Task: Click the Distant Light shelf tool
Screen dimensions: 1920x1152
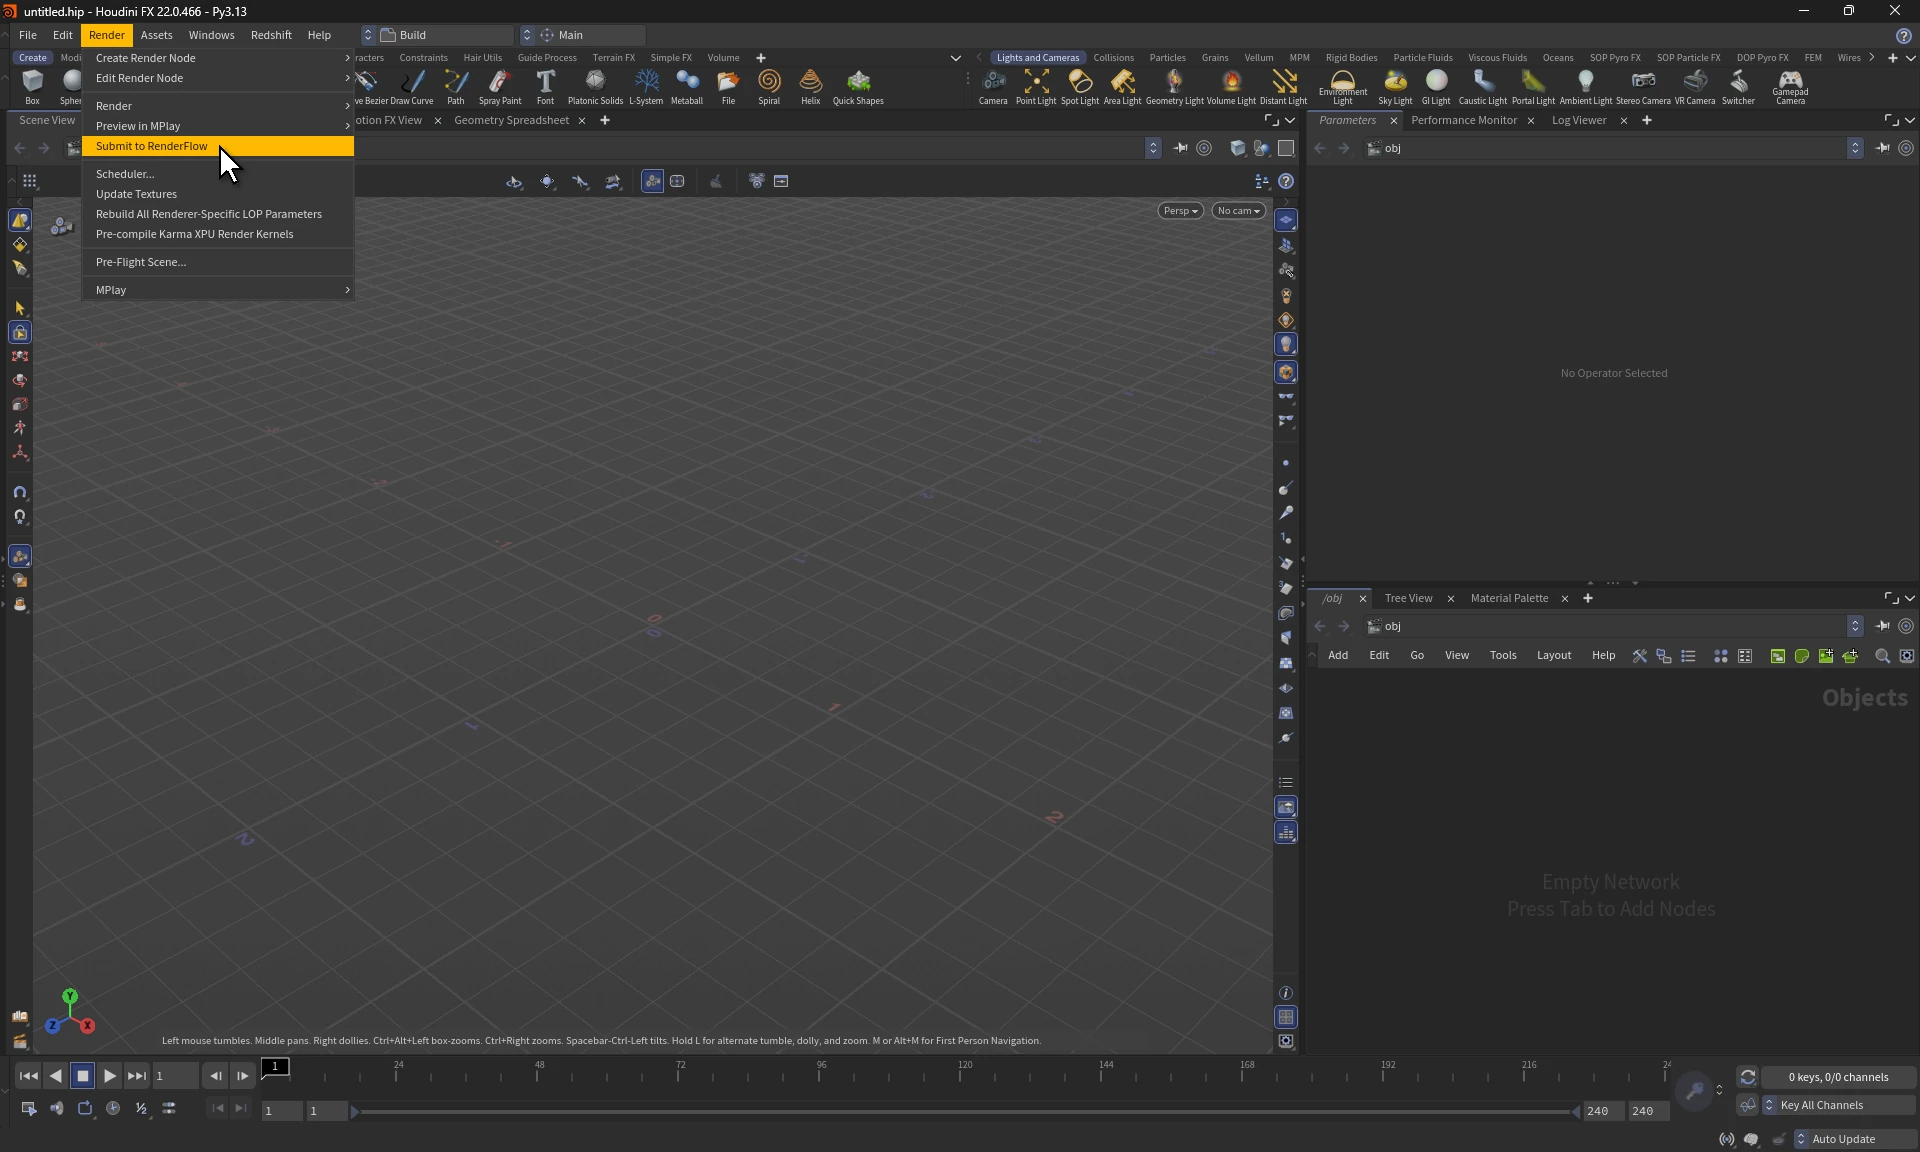Action: click(1284, 86)
